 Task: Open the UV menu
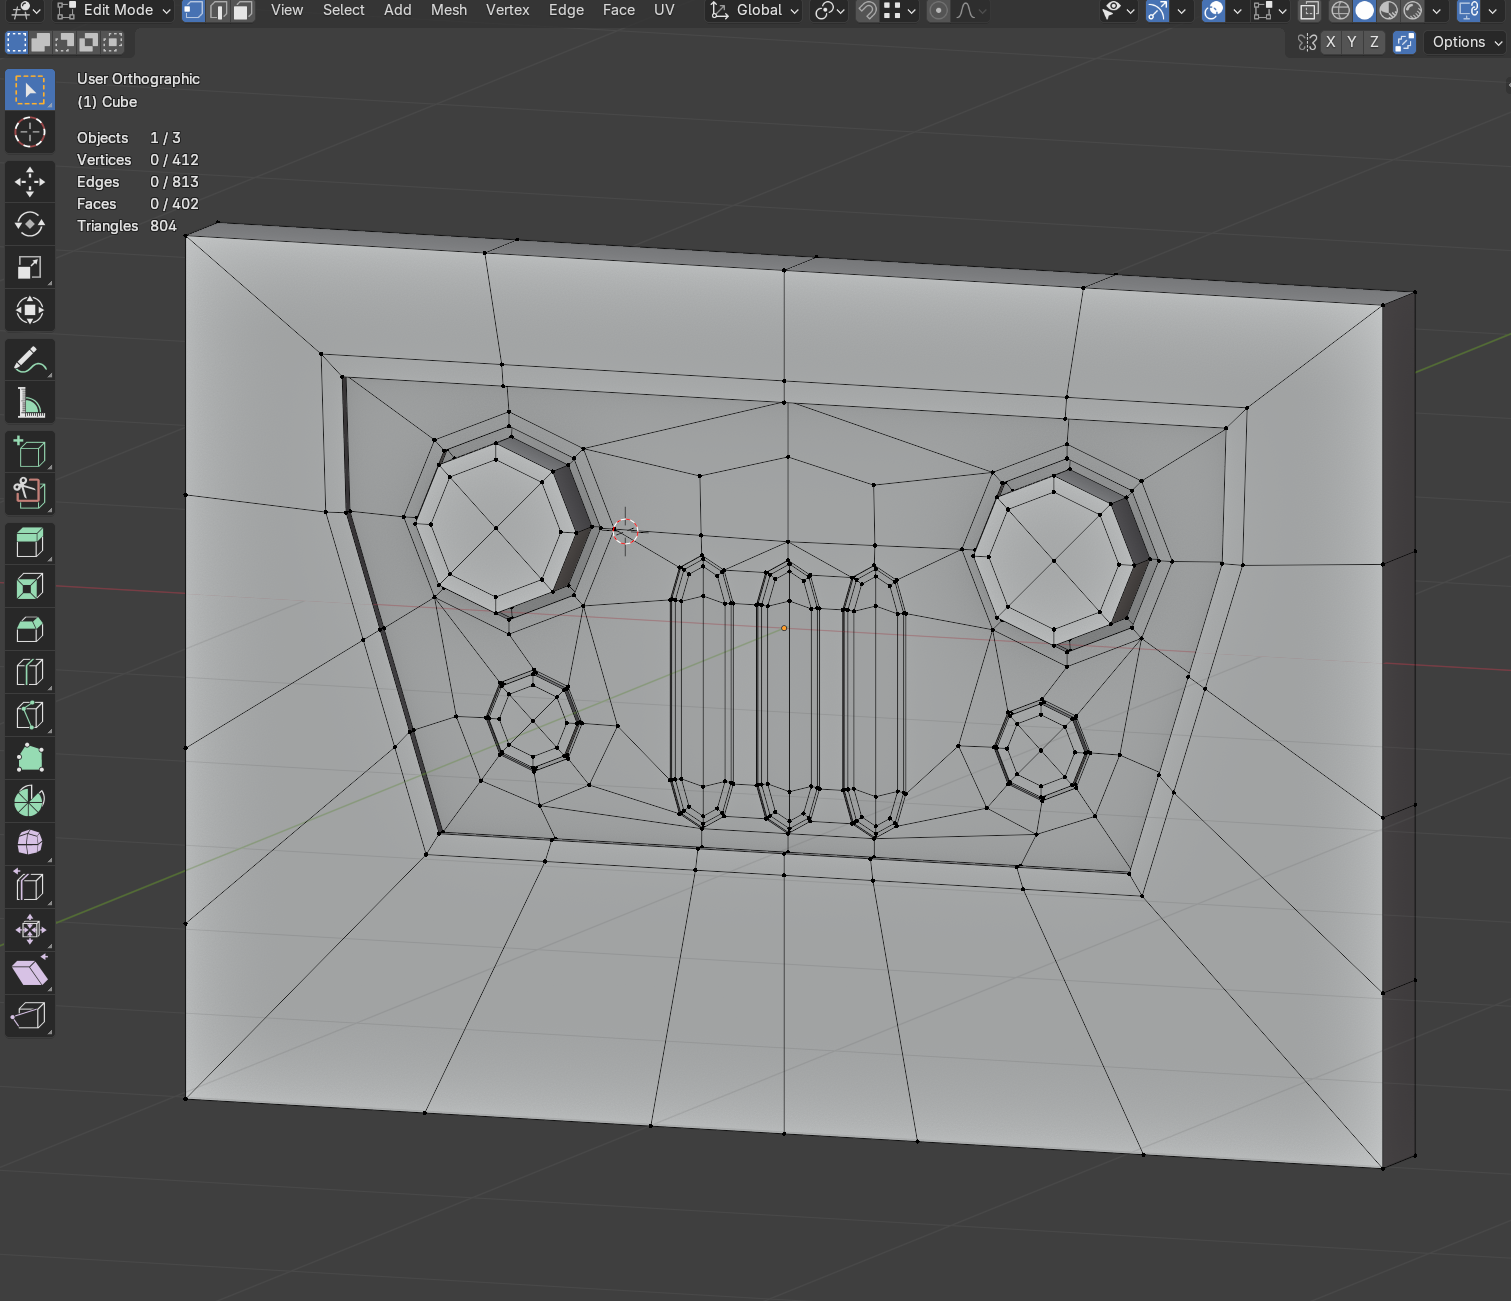click(664, 10)
